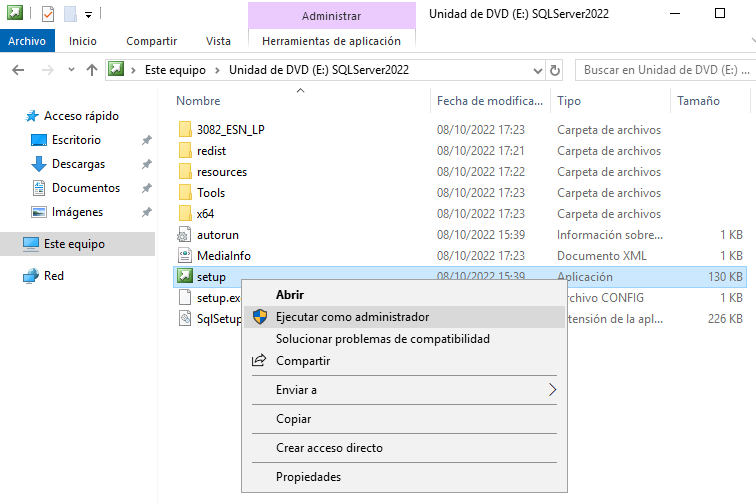Switch to the Vista ribbon tab
This screenshot has width=756, height=504.
point(218,41)
